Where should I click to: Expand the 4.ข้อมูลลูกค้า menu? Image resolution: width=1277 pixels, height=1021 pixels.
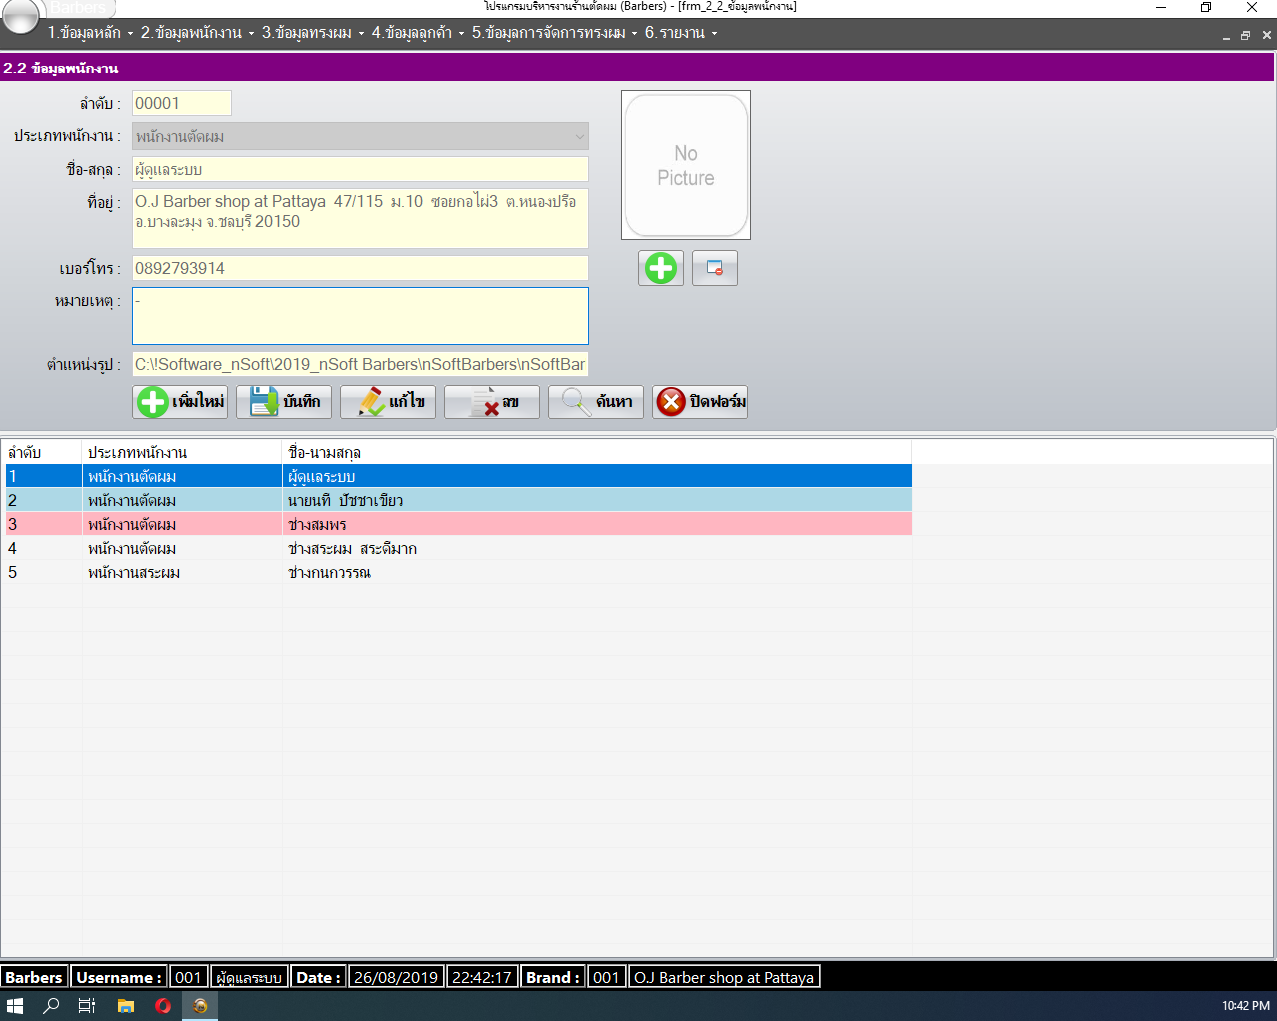[417, 33]
